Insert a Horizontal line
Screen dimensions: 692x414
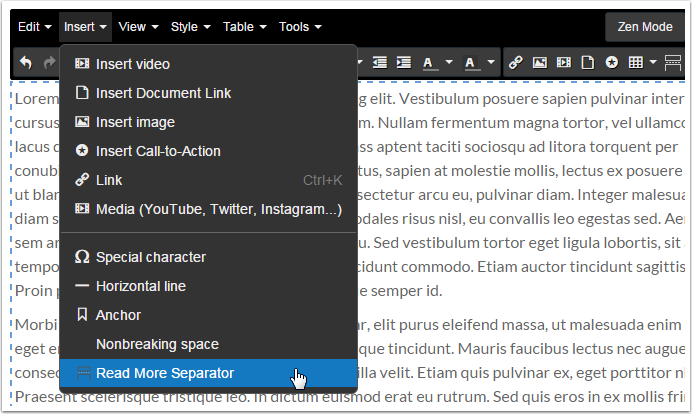click(208, 286)
